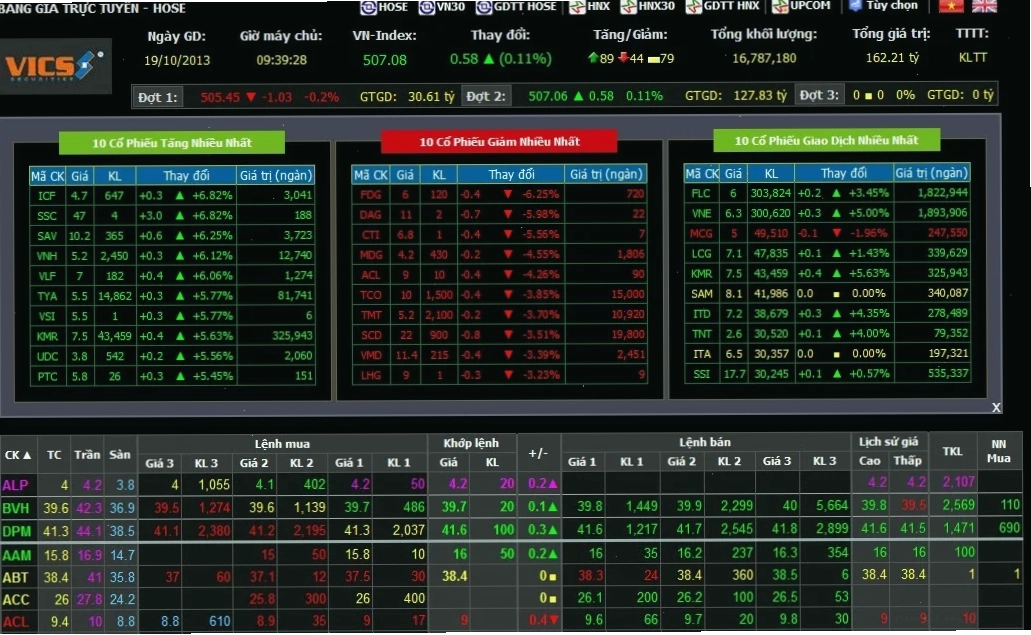Click TCO in the top losers list
The height and width of the screenshot is (635, 1031).
tap(370, 295)
